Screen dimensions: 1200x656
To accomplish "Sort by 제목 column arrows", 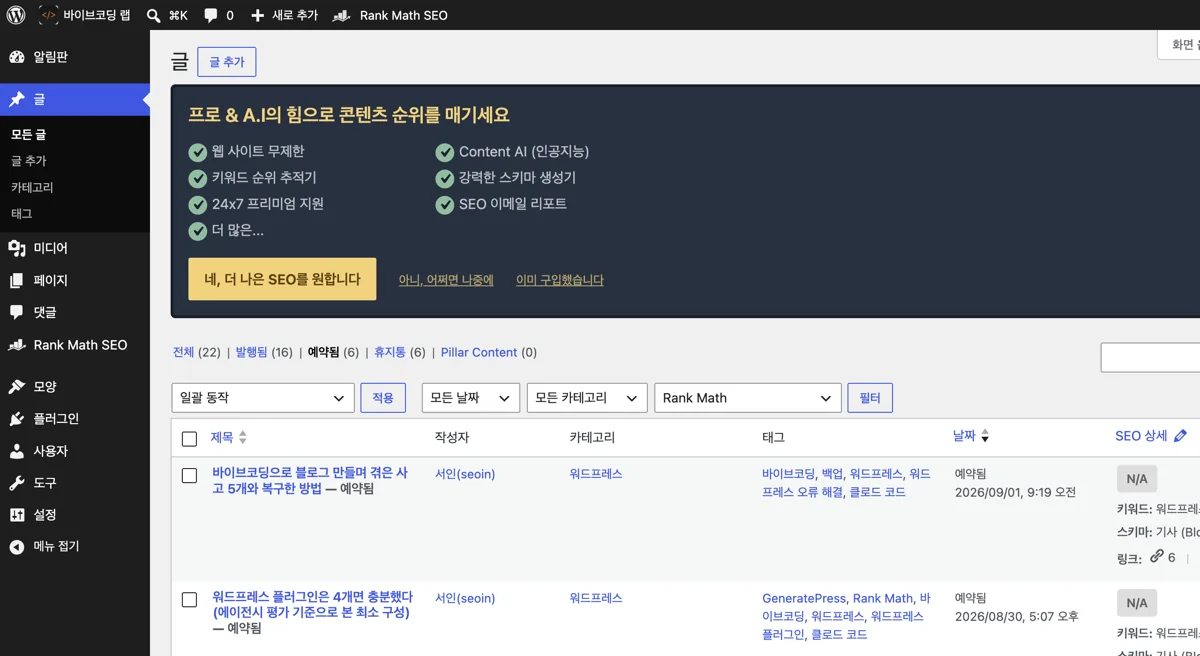I will coord(242,437).
